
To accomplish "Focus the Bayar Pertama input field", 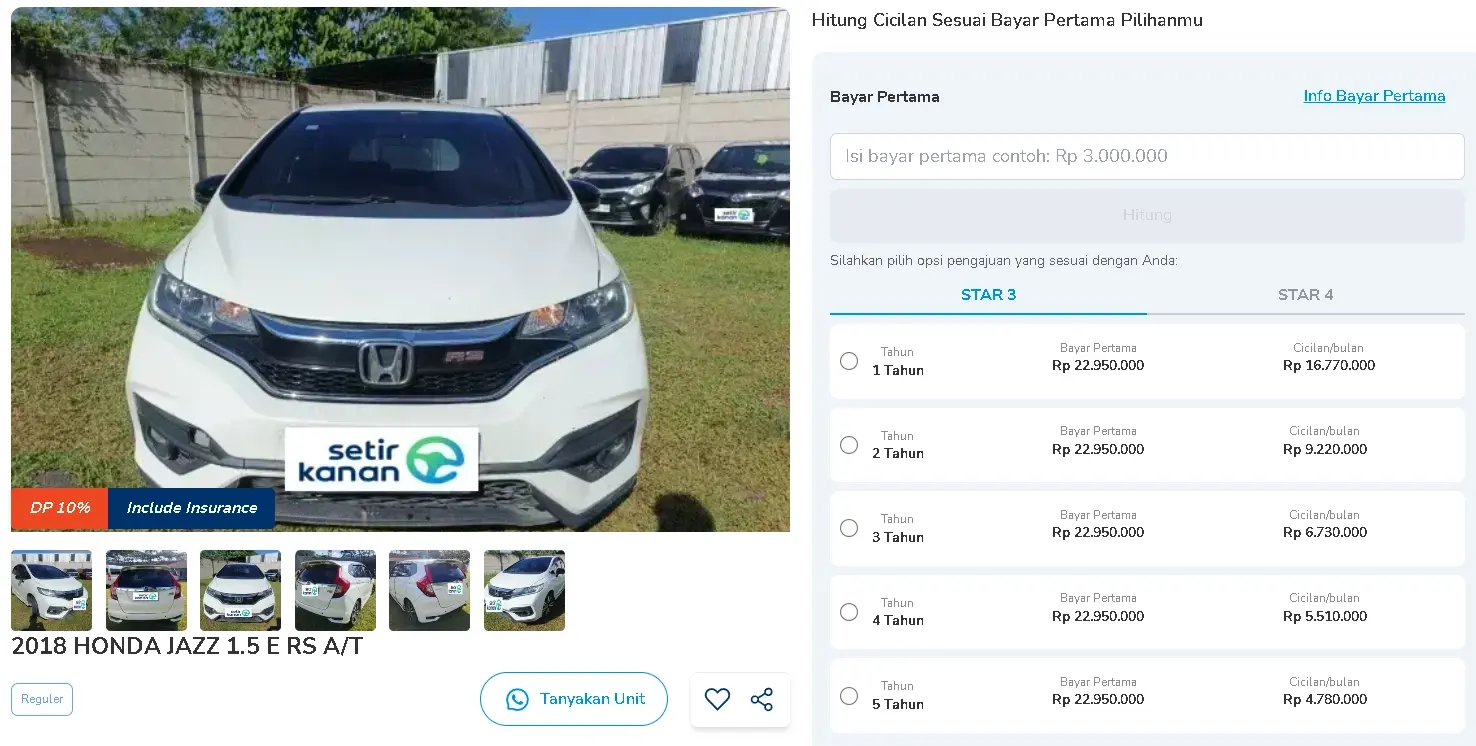I will coord(1147,156).
